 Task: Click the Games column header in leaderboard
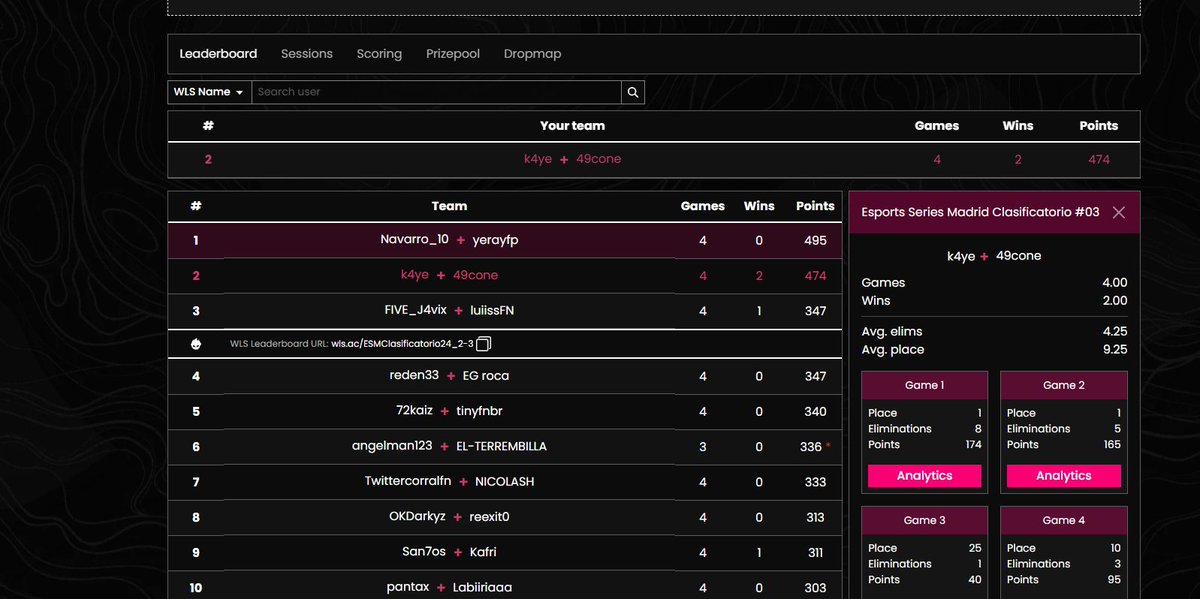pyautogui.click(x=703, y=206)
